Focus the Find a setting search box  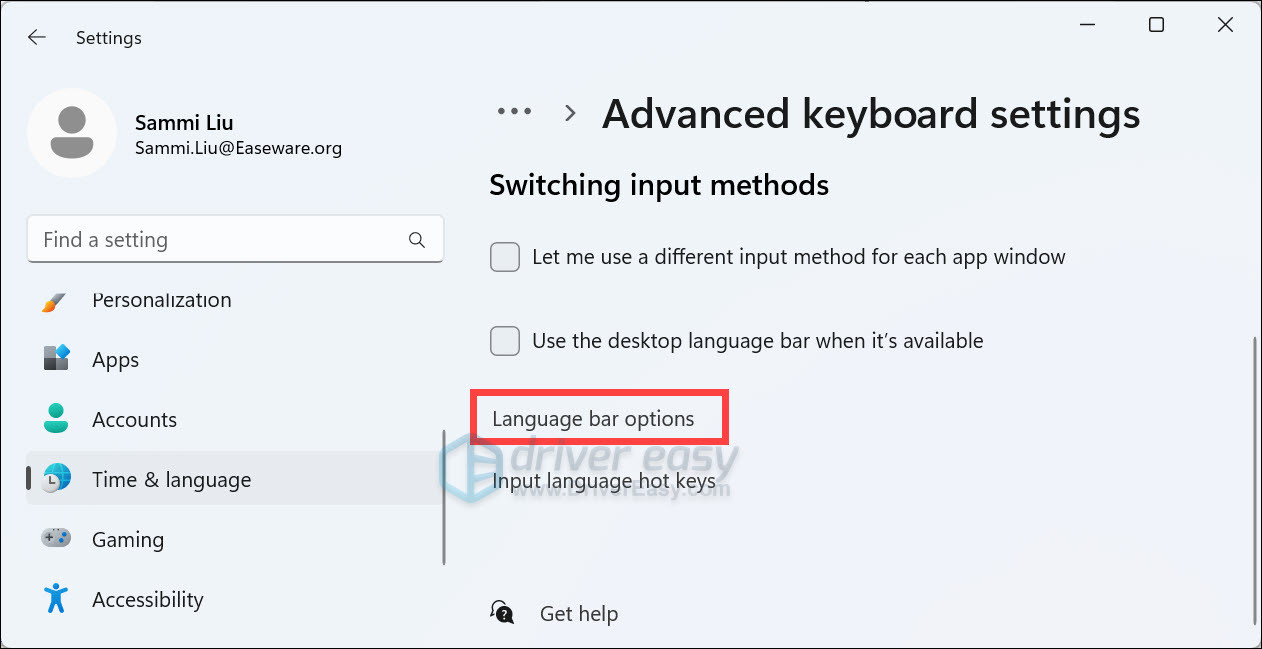click(x=220, y=240)
